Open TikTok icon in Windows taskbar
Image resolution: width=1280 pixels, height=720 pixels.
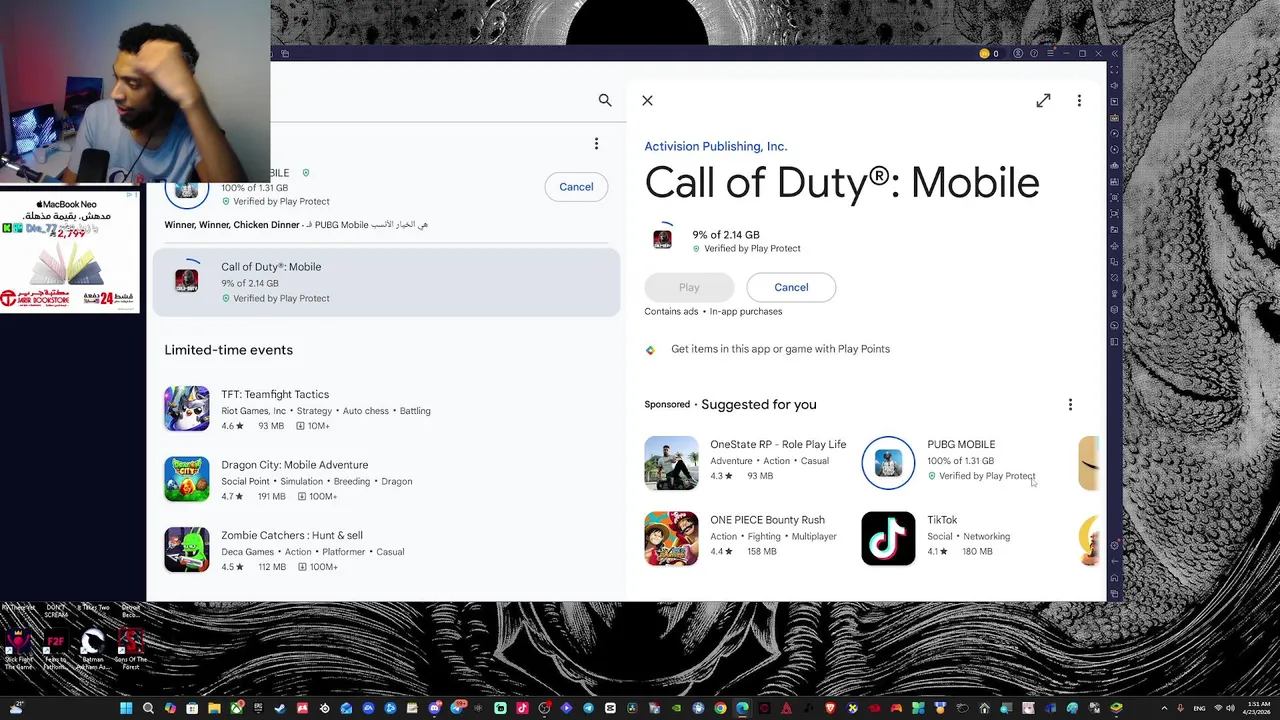(x=522, y=708)
